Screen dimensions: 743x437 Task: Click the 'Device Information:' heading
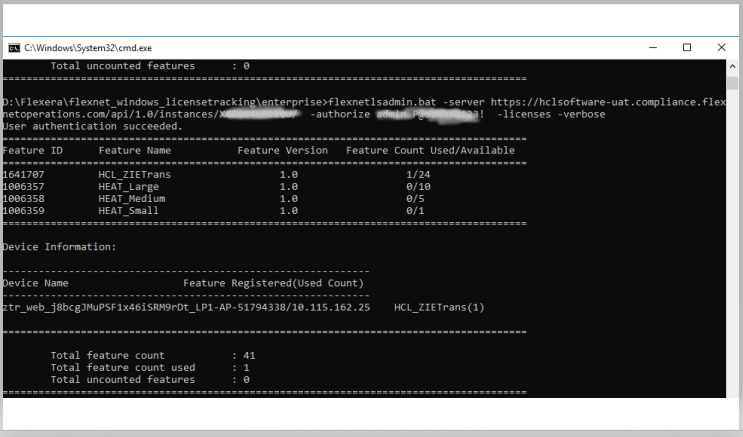(59, 247)
